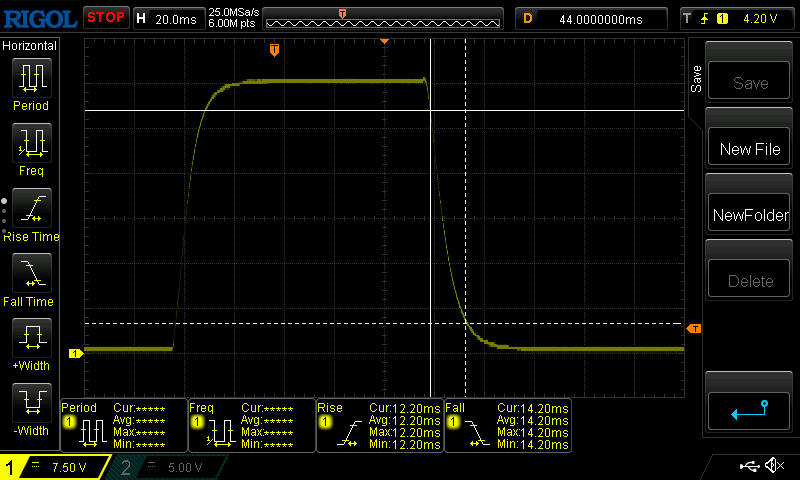Click the Rise measurement Cur:12.20ms value

[404, 409]
